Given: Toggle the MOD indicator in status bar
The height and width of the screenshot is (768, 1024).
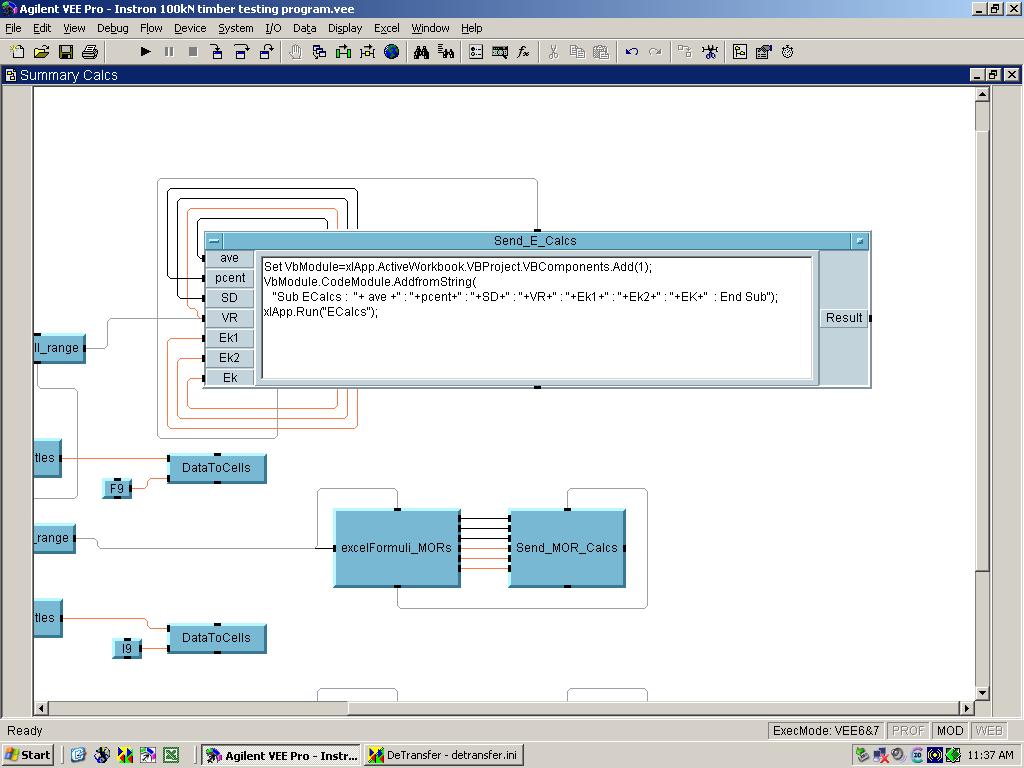Looking at the screenshot, I should [x=949, y=731].
